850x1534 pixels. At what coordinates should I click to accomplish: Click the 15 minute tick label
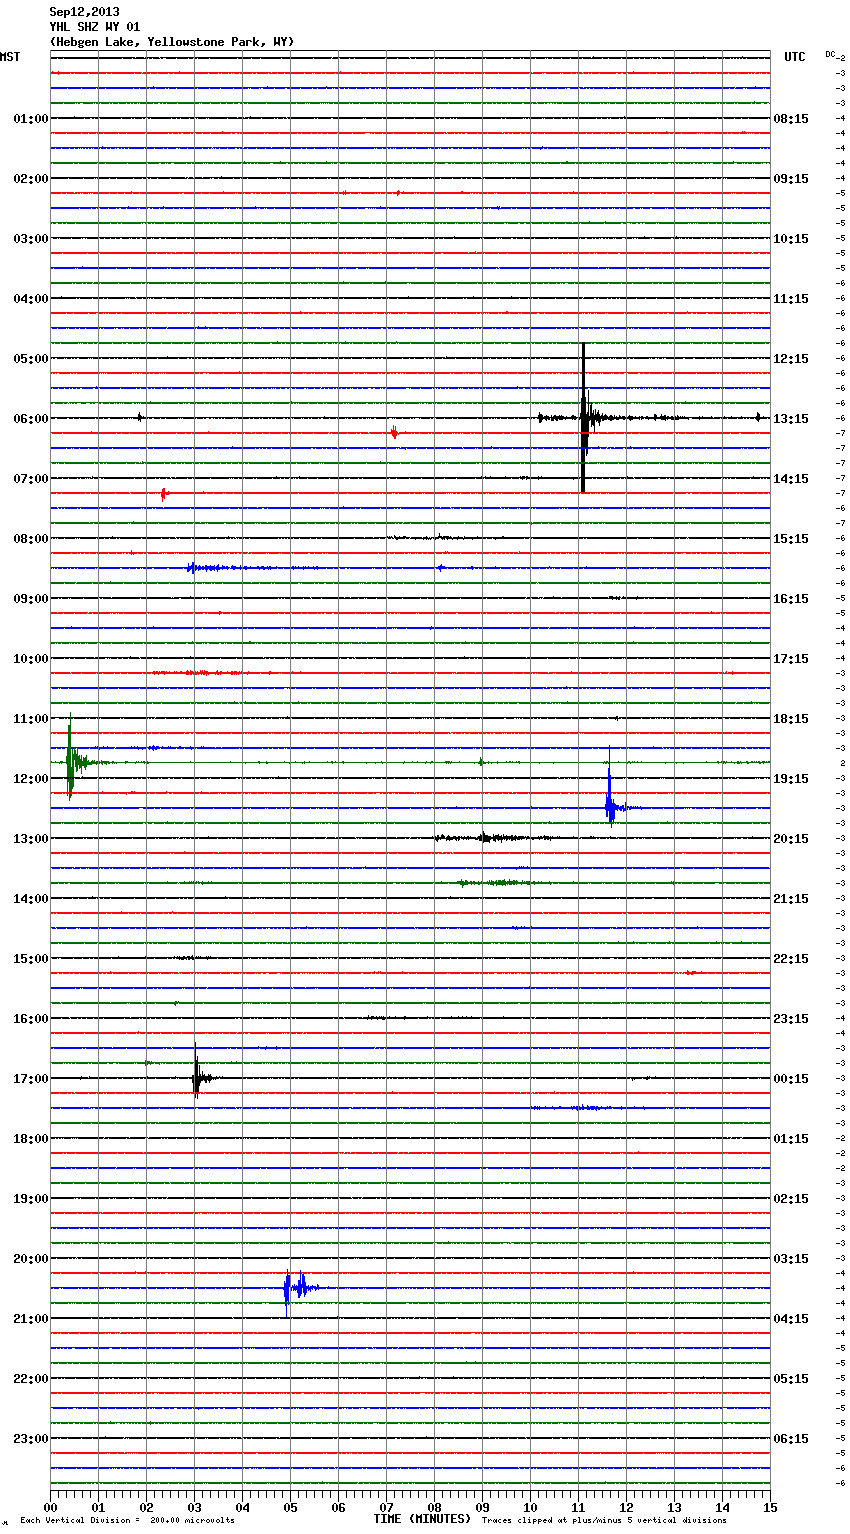click(x=770, y=1507)
